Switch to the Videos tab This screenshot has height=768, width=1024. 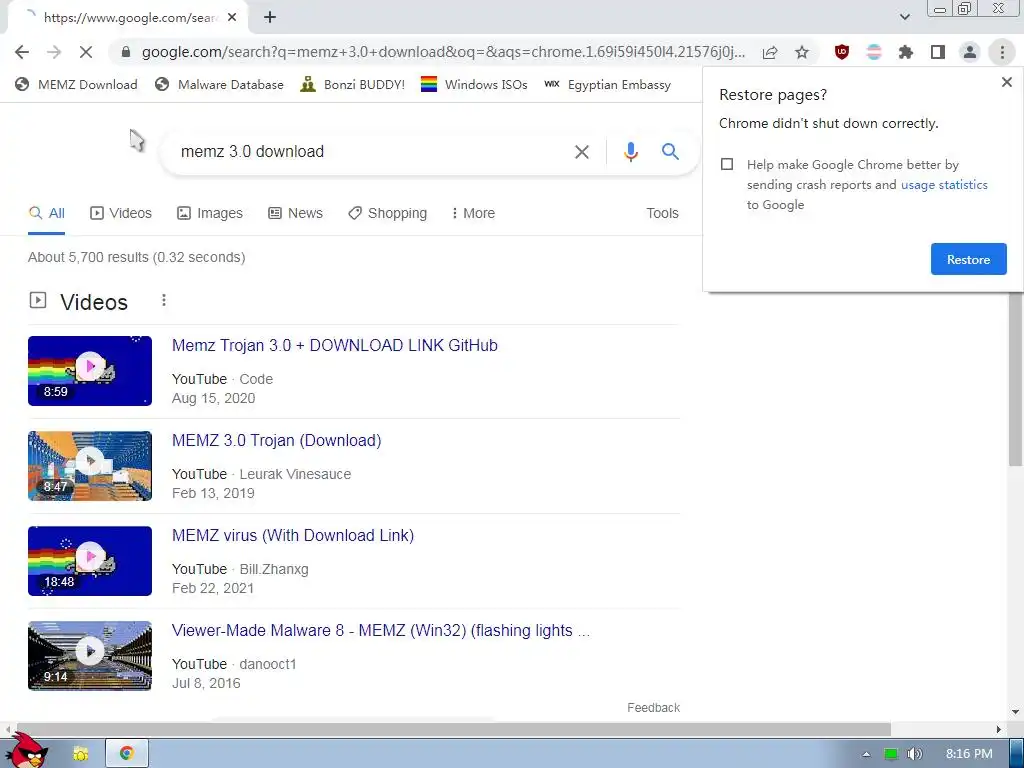[121, 213]
